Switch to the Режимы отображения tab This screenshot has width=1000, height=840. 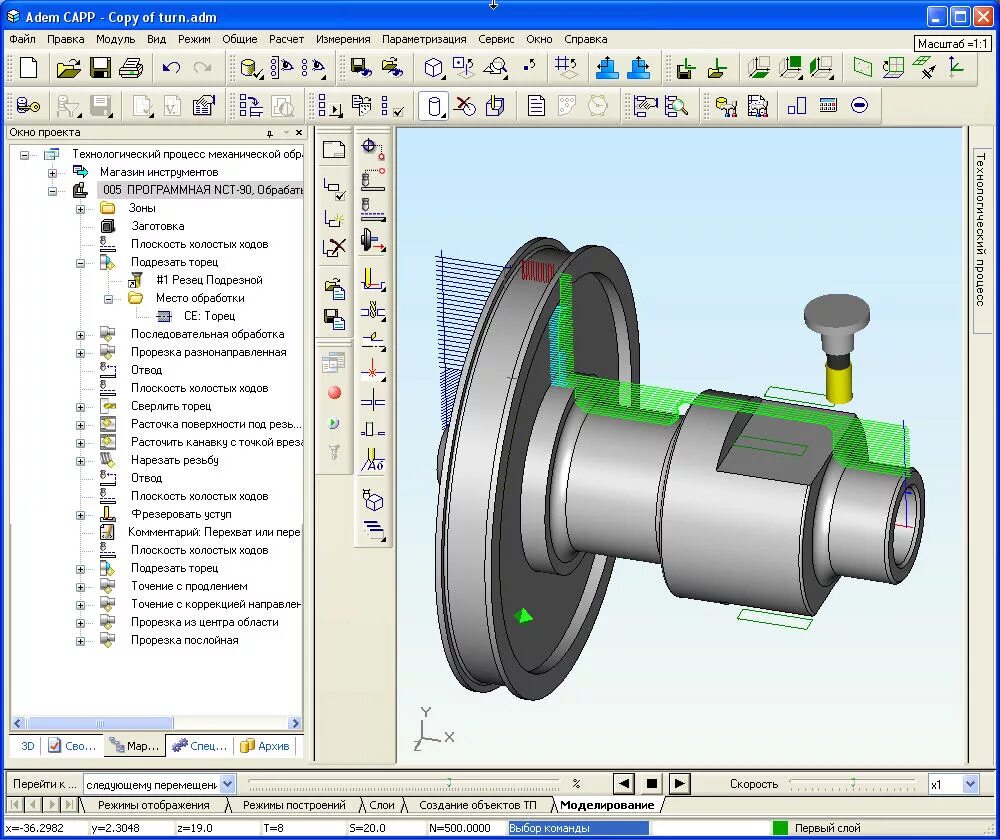(154, 805)
